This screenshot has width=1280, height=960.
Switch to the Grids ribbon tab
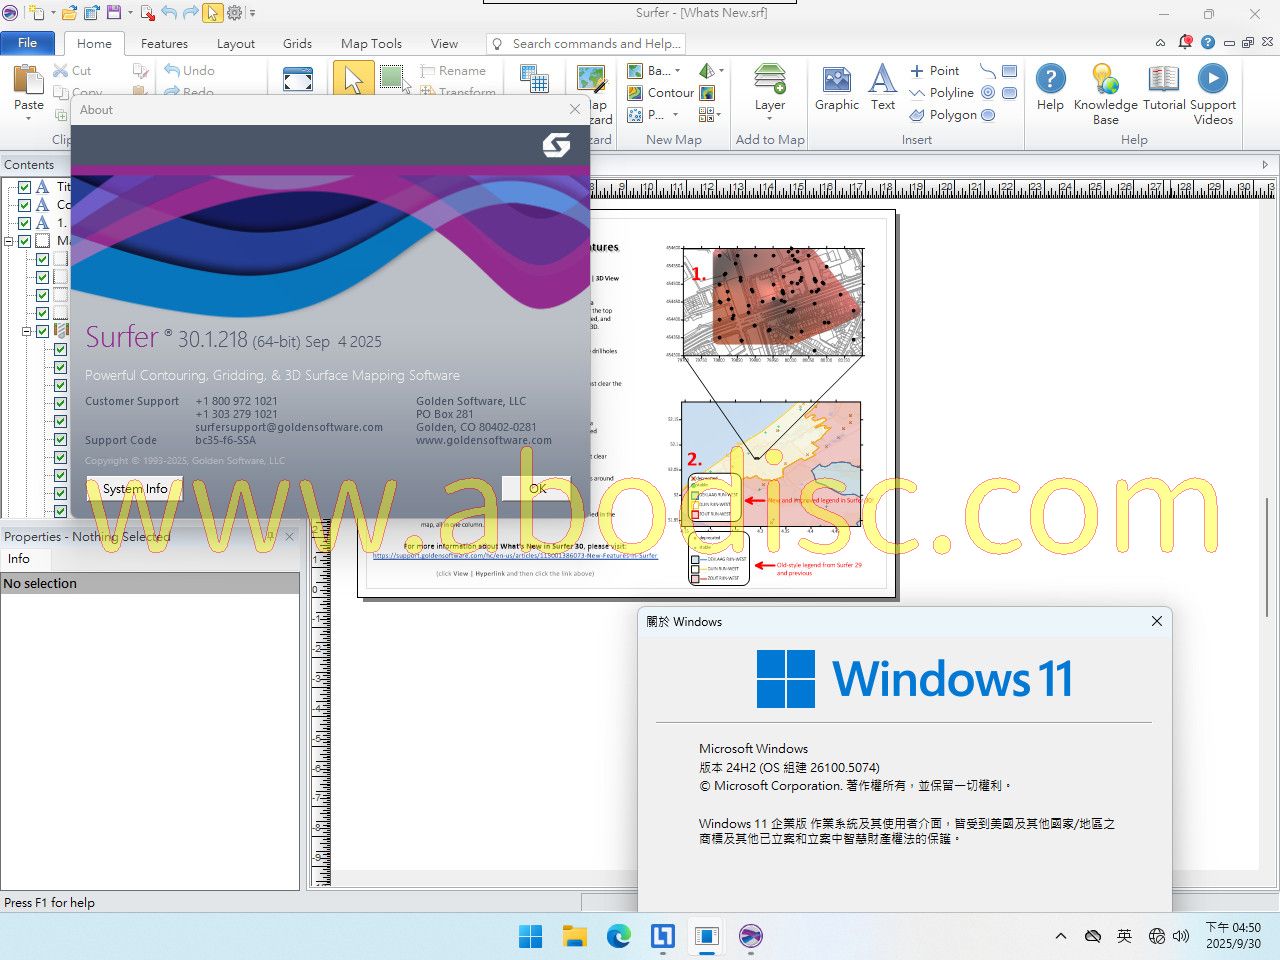(x=297, y=44)
